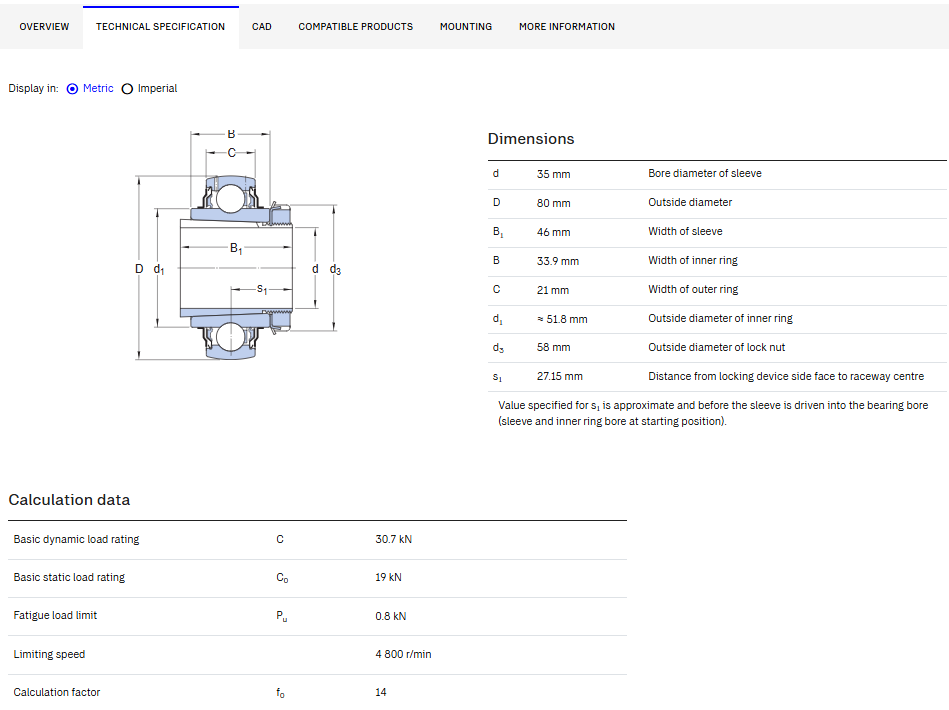
Task: Click 'Basic dynamic load rating' label
Action: point(76,539)
